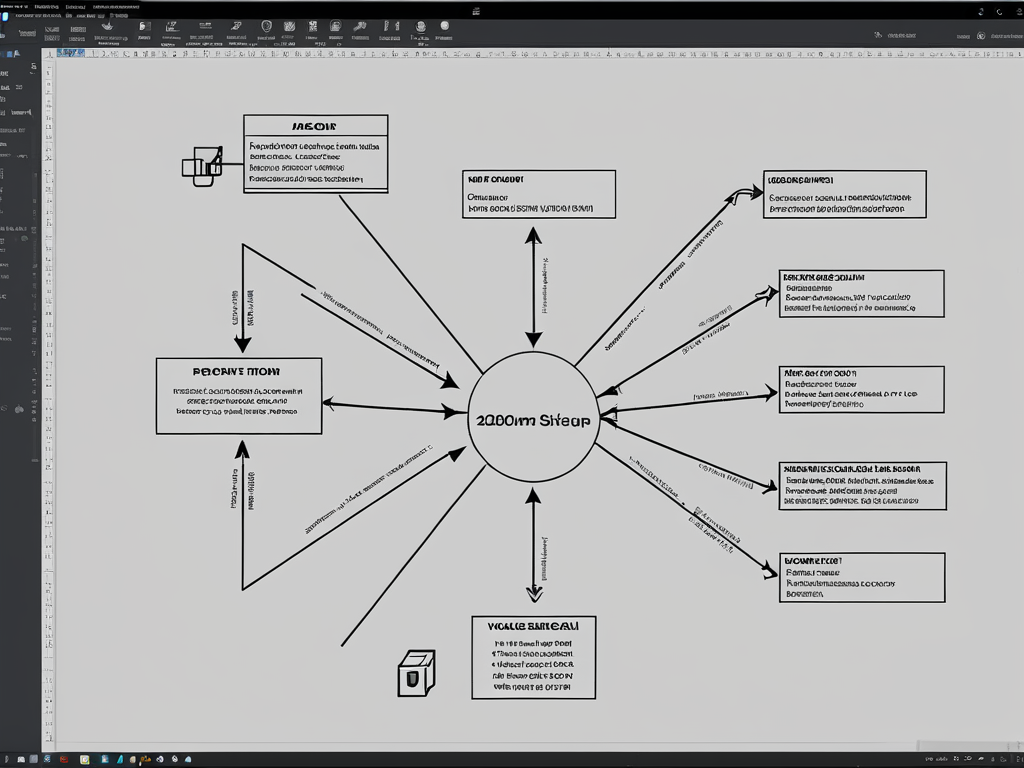Click the leftmost icon in the top toolbar
This screenshot has width=1024, height=768.
coord(107,26)
